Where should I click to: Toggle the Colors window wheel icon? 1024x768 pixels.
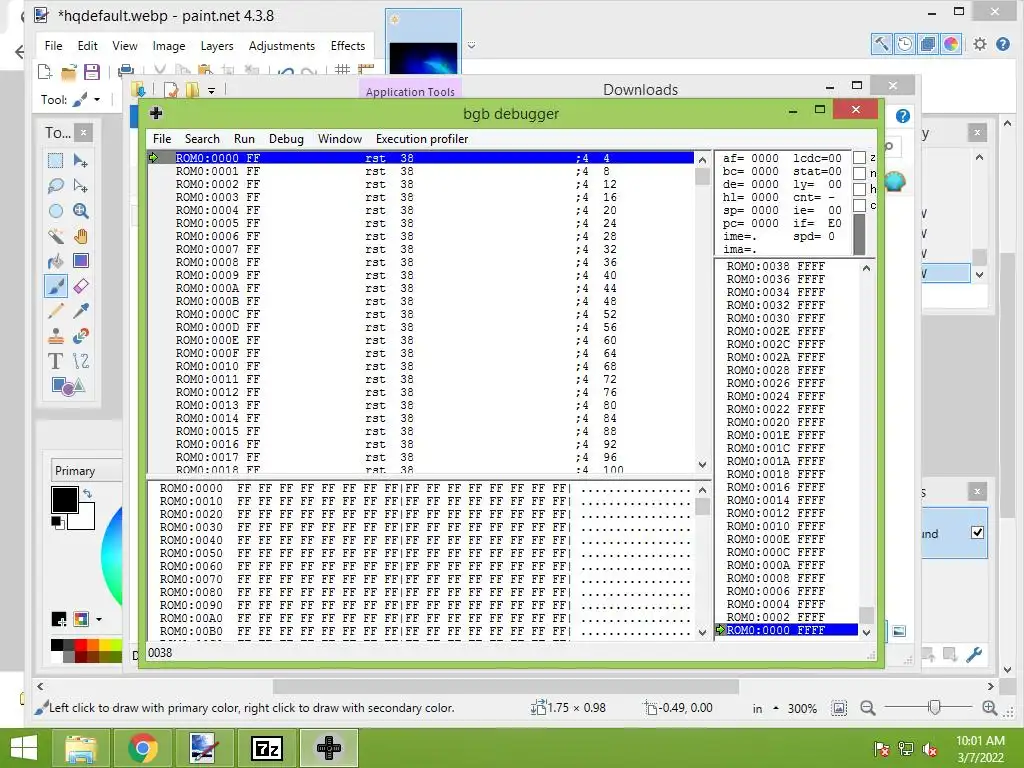[951, 44]
